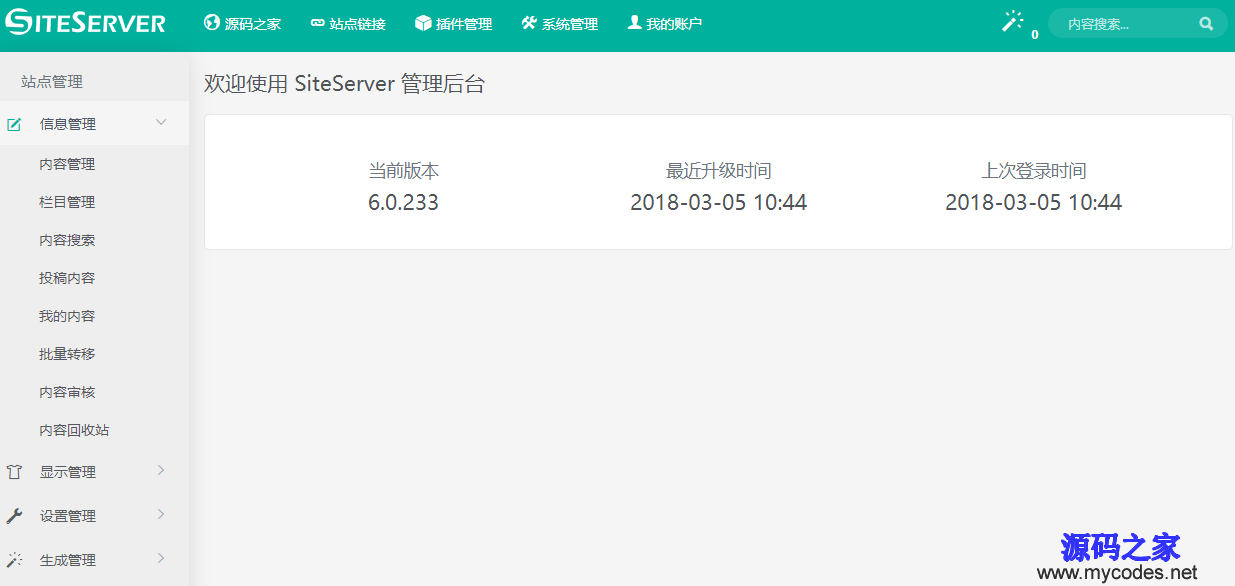Open the 系统管理 top menu
Viewport: 1235px width, 586px height.
click(x=560, y=23)
